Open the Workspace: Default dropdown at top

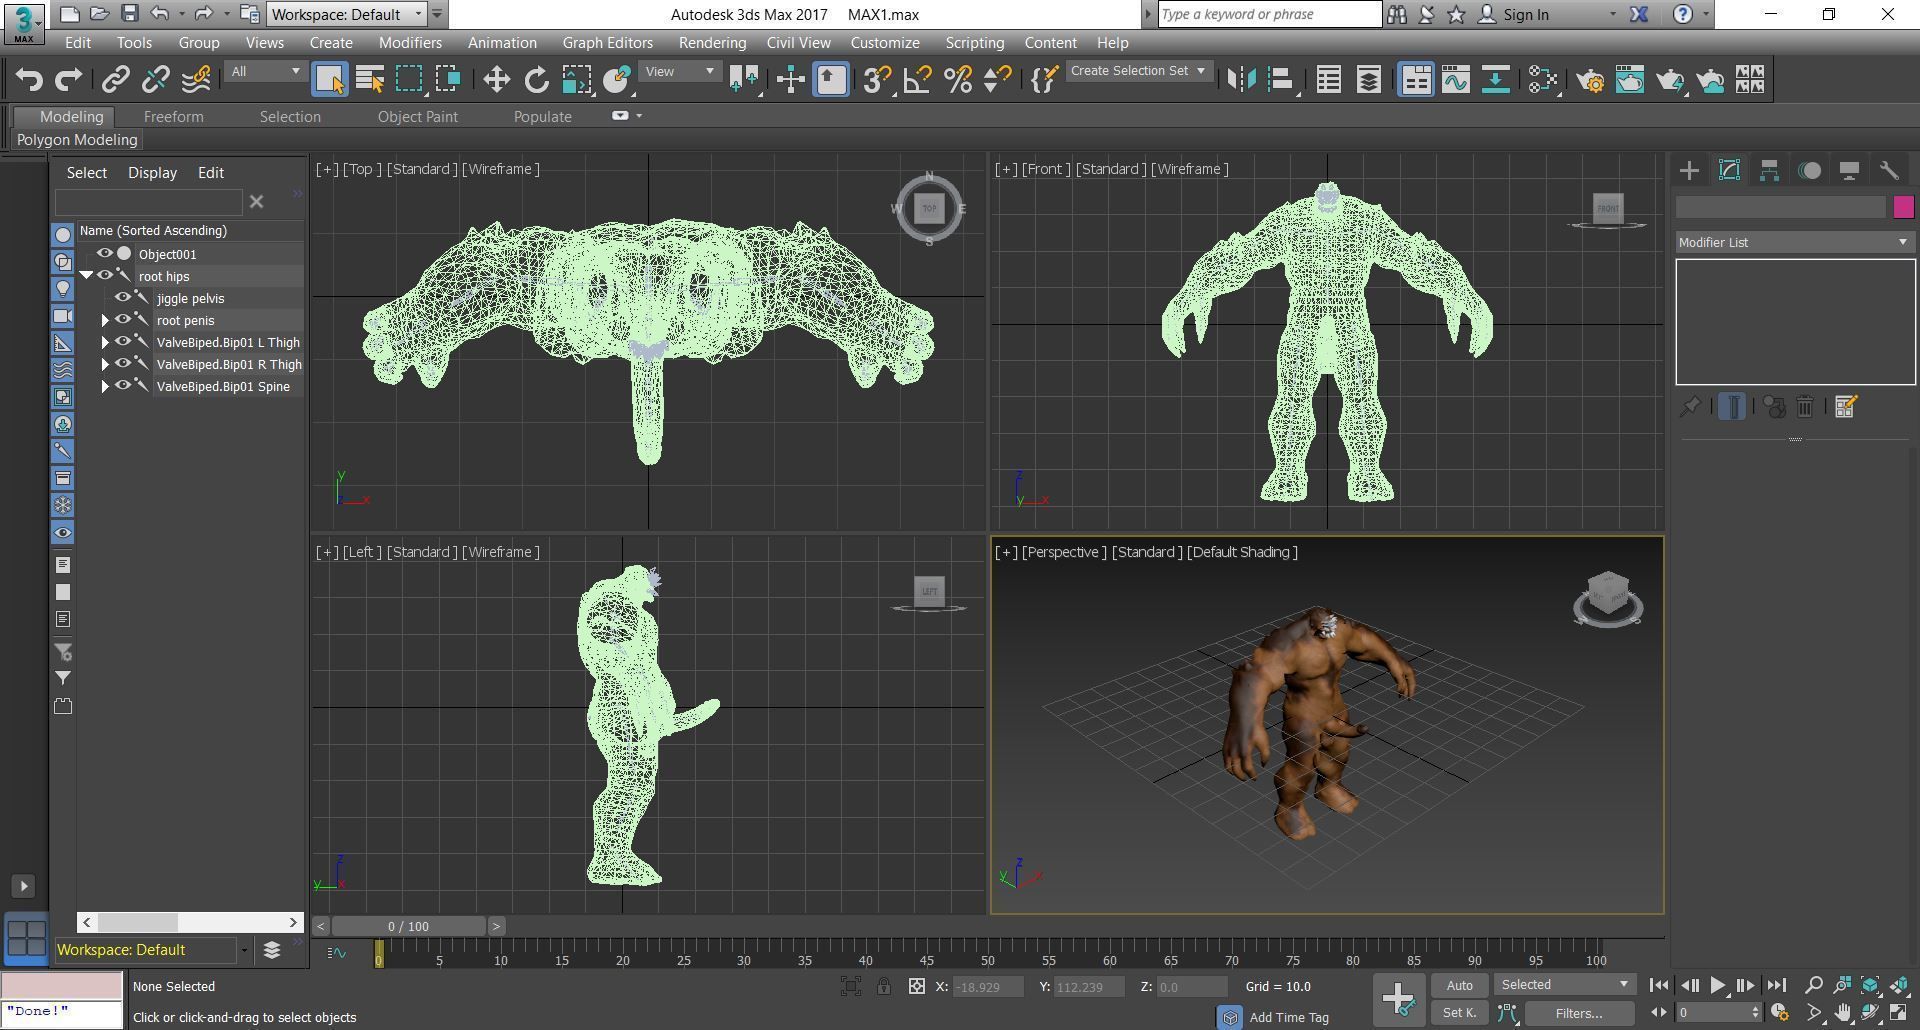(x=347, y=14)
